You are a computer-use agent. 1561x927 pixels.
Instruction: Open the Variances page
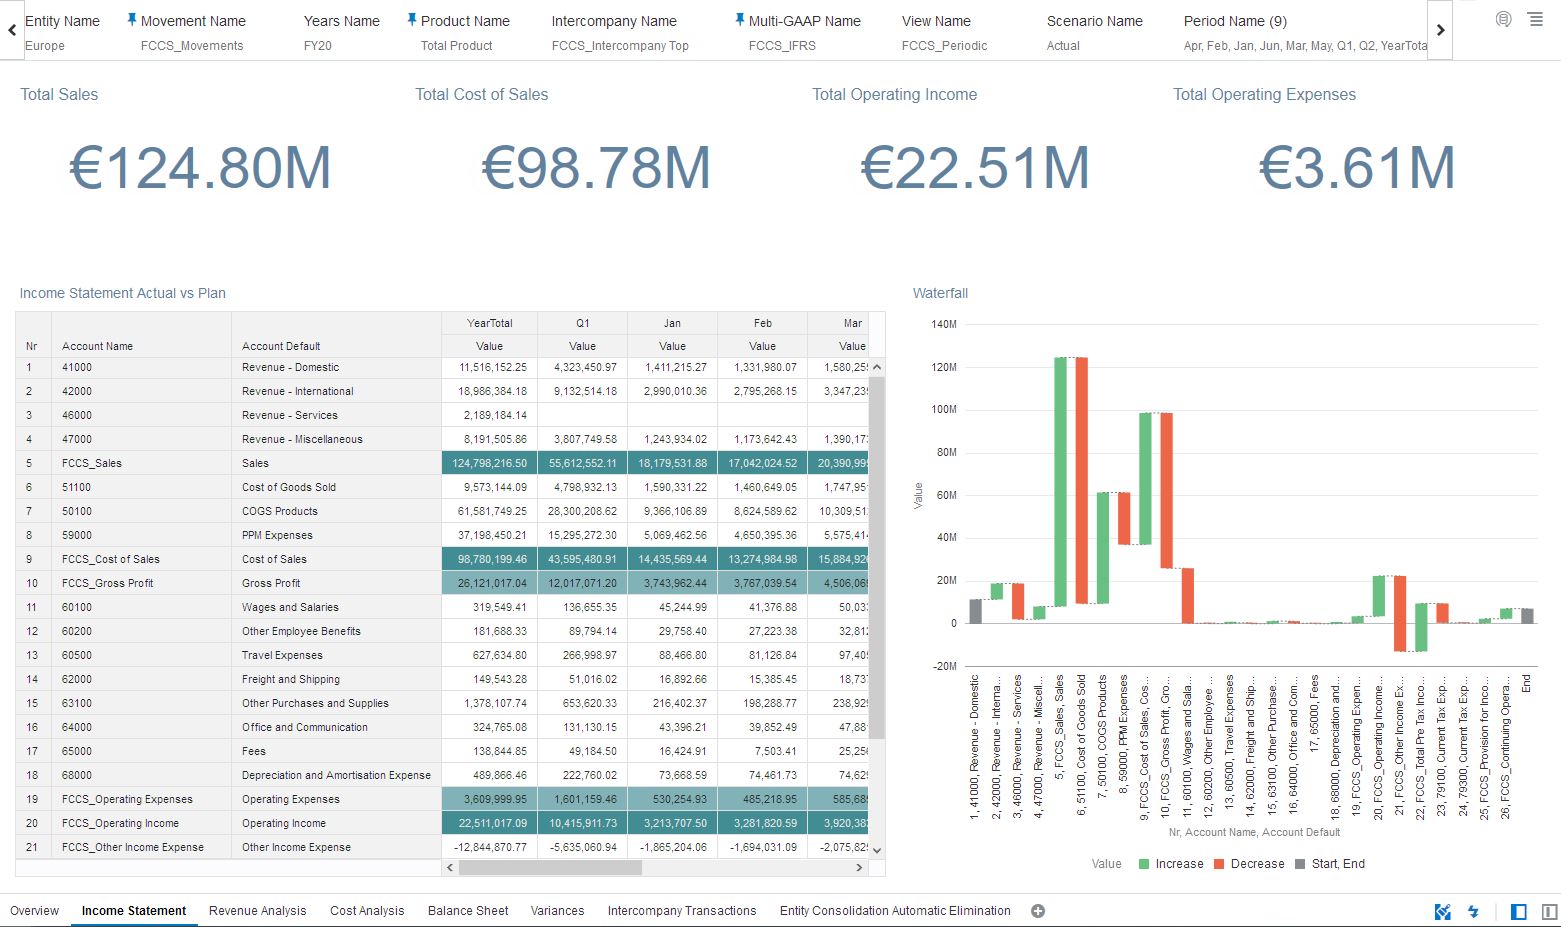tap(557, 911)
